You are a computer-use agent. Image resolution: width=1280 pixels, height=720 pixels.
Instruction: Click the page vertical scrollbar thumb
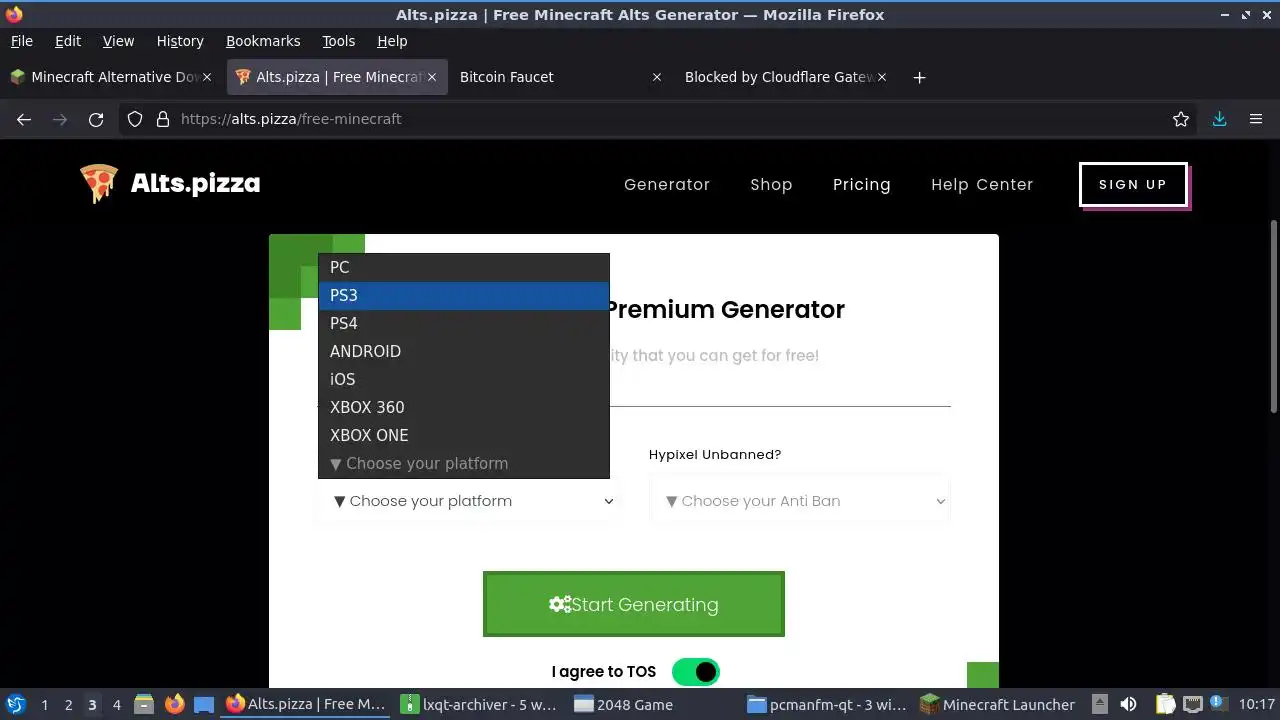[1274, 316]
